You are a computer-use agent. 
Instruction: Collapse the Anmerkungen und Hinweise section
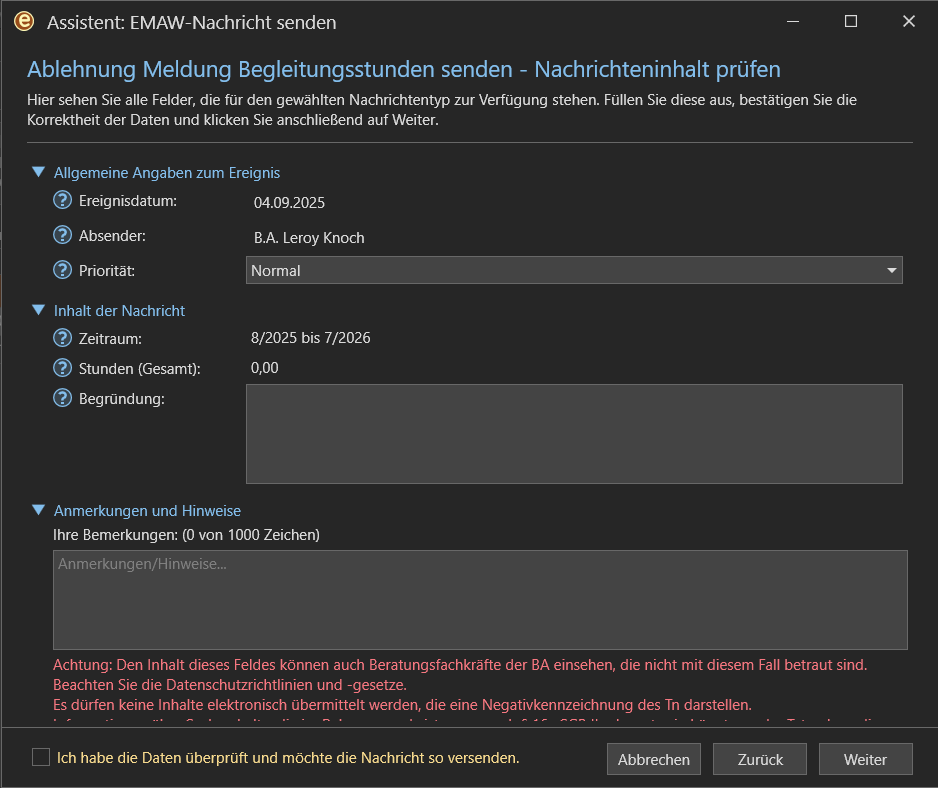(39, 510)
